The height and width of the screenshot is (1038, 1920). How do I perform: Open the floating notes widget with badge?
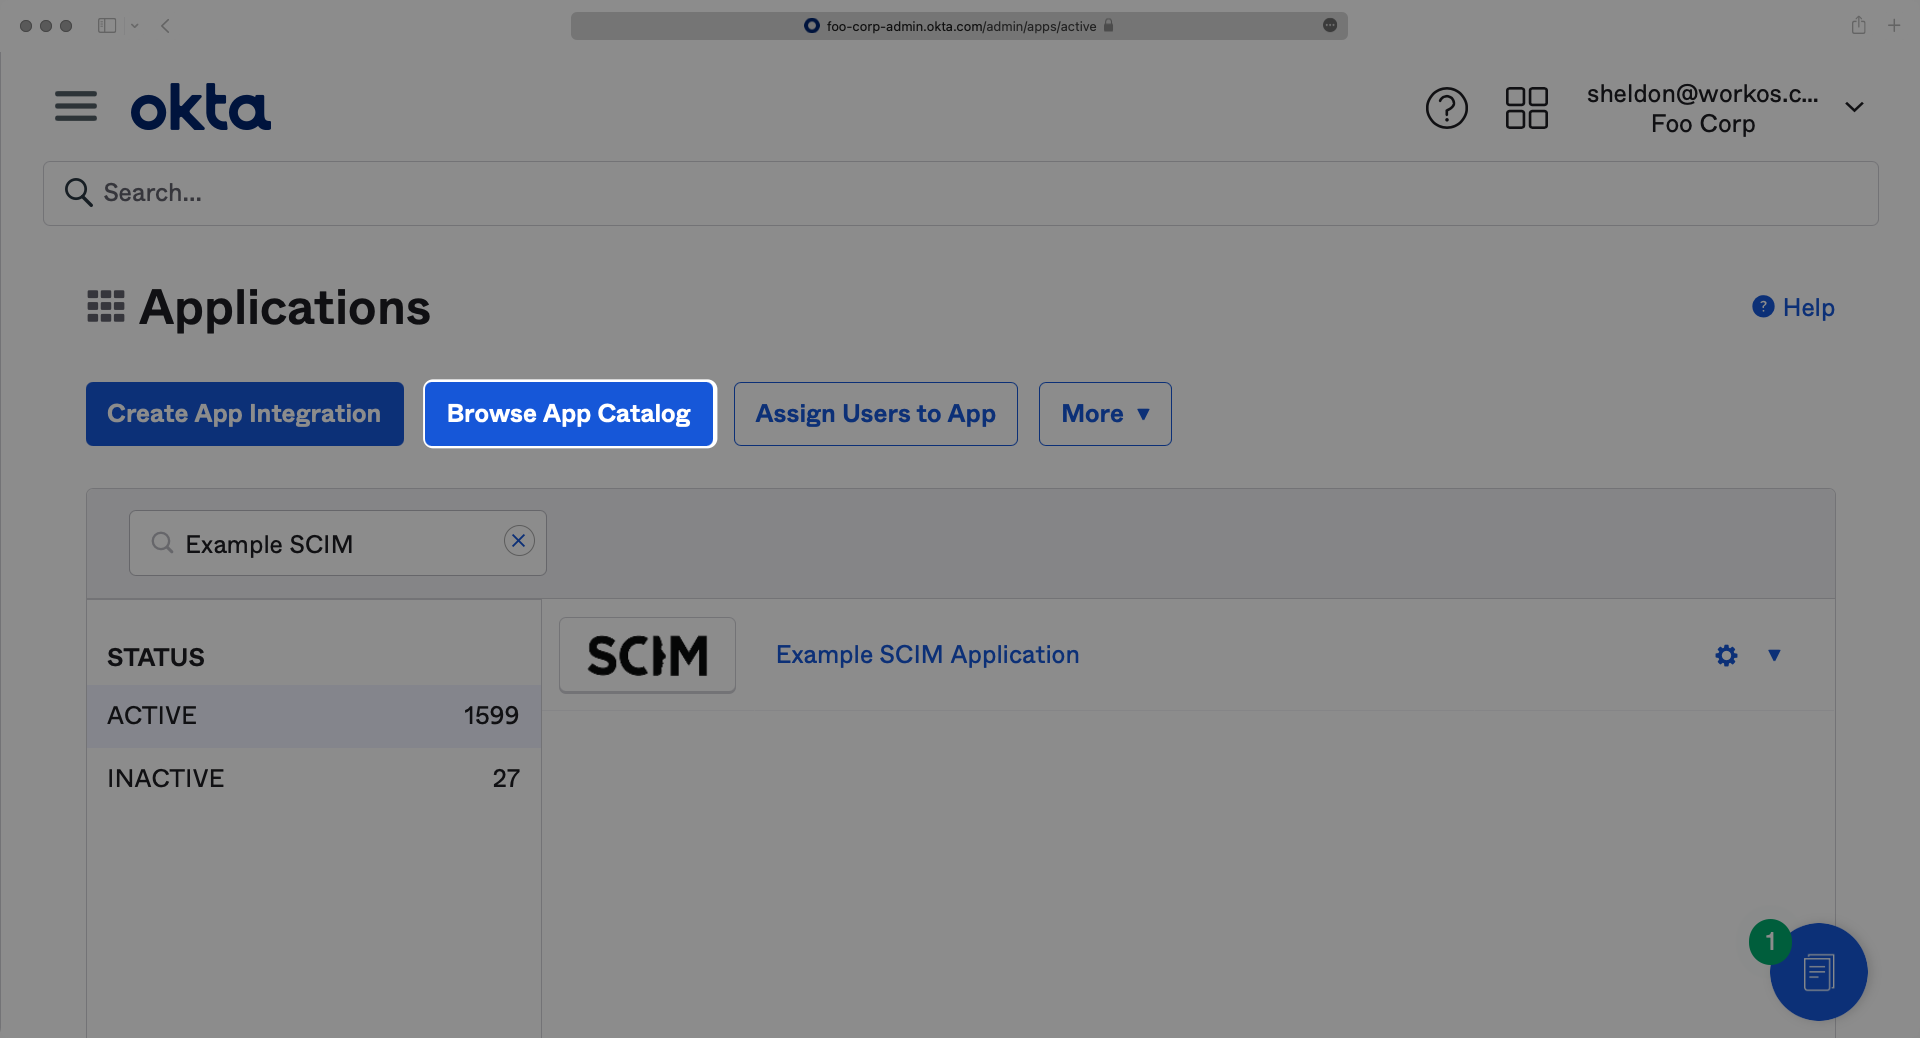1817,972
